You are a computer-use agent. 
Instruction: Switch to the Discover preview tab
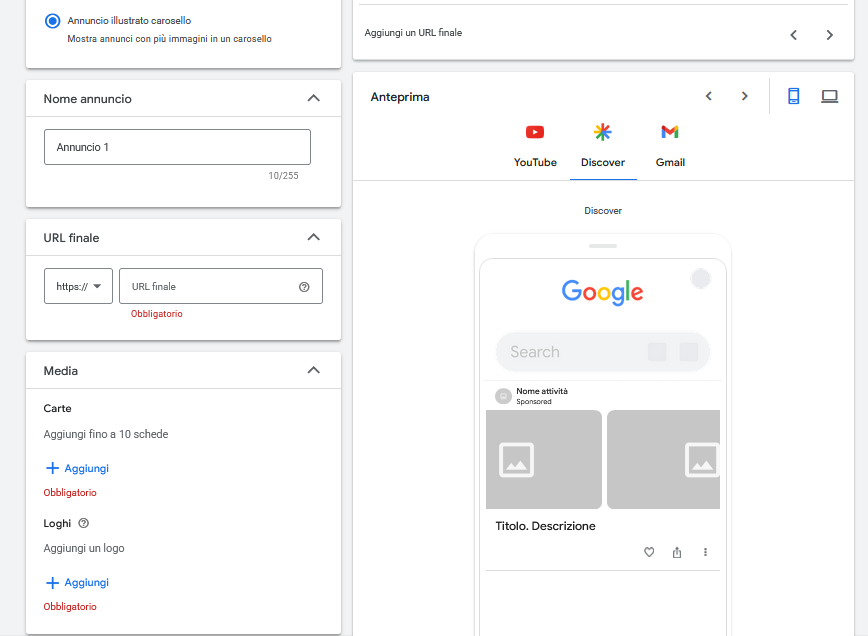pos(603,147)
